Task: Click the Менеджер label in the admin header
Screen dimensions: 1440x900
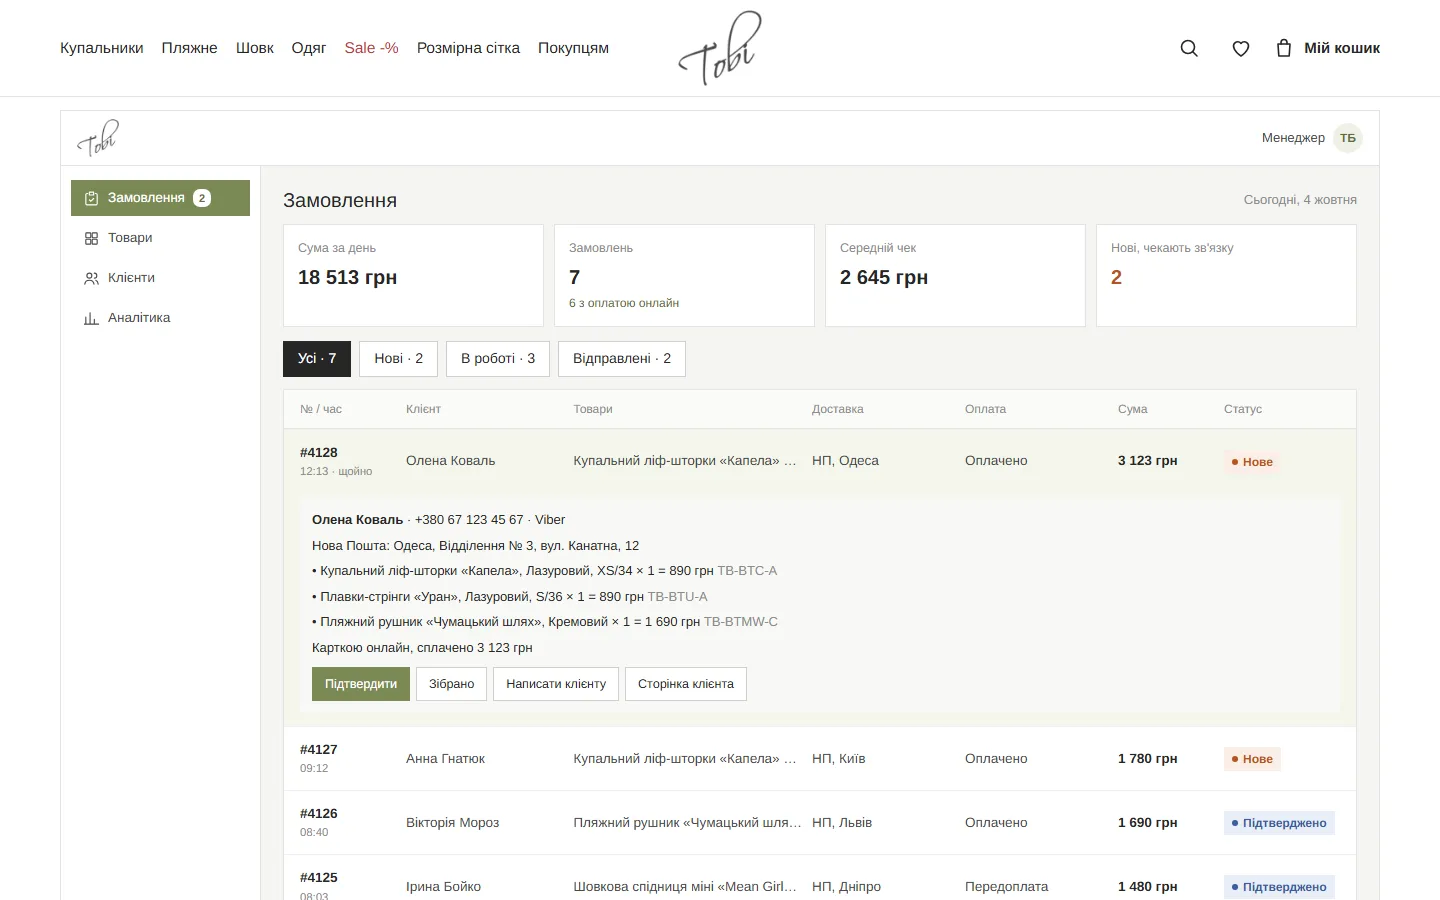Action: click(1293, 138)
